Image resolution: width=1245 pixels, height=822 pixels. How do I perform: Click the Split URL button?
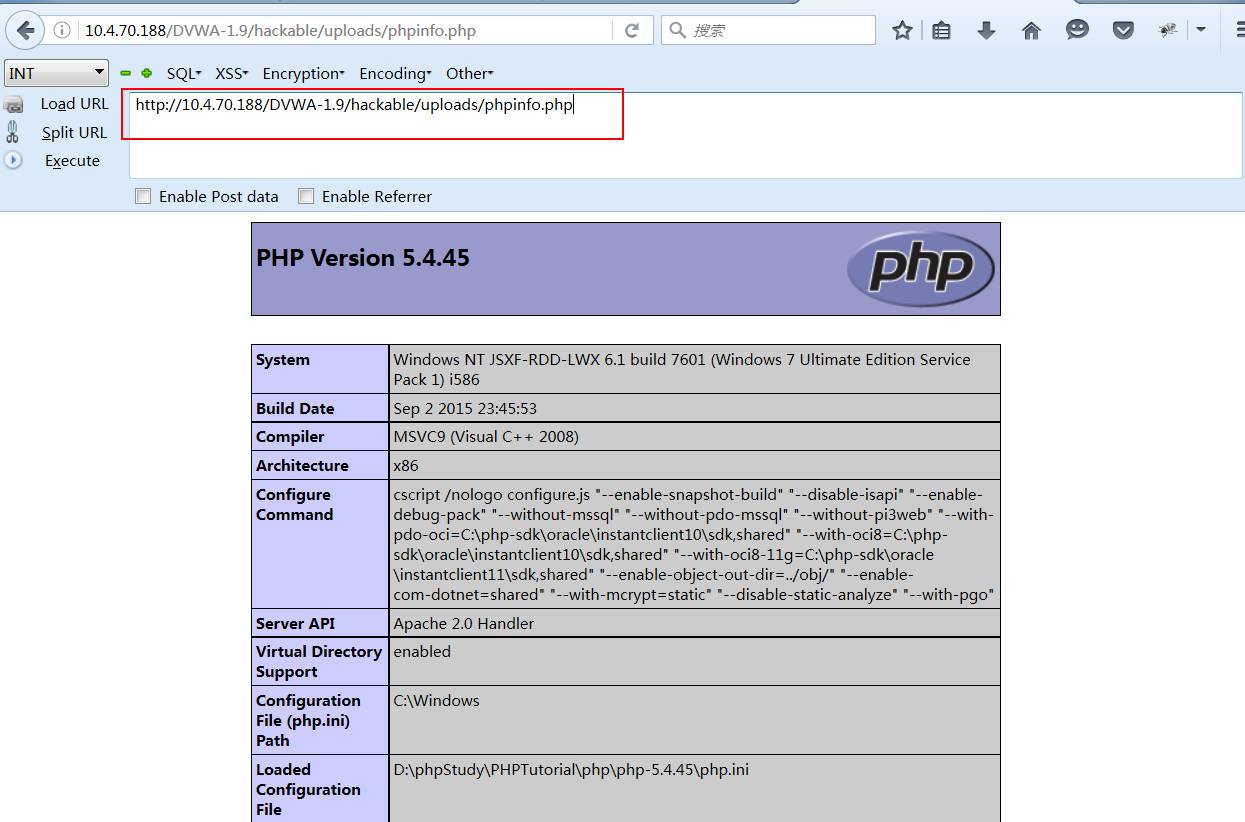click(x=74, y=132)
